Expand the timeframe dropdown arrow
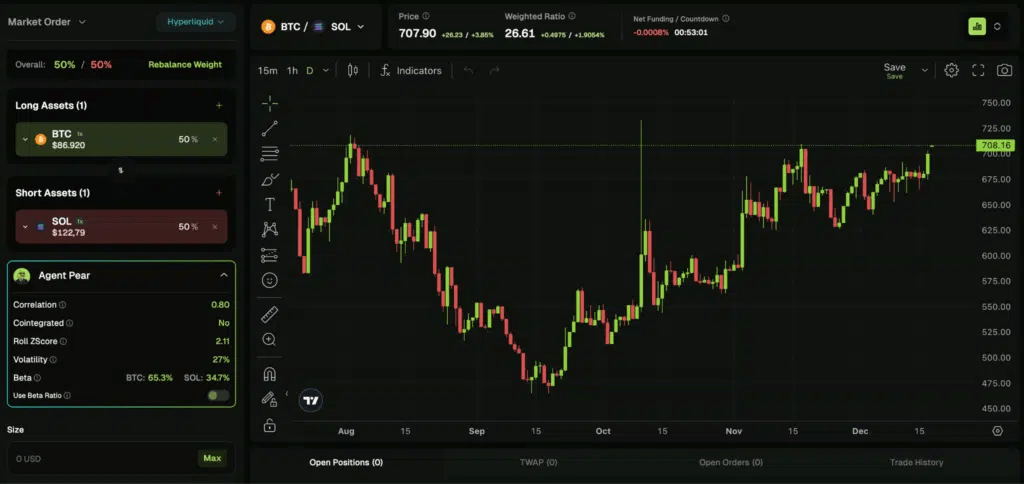This screenshot has width=1024, height=484. pos(325,71)
